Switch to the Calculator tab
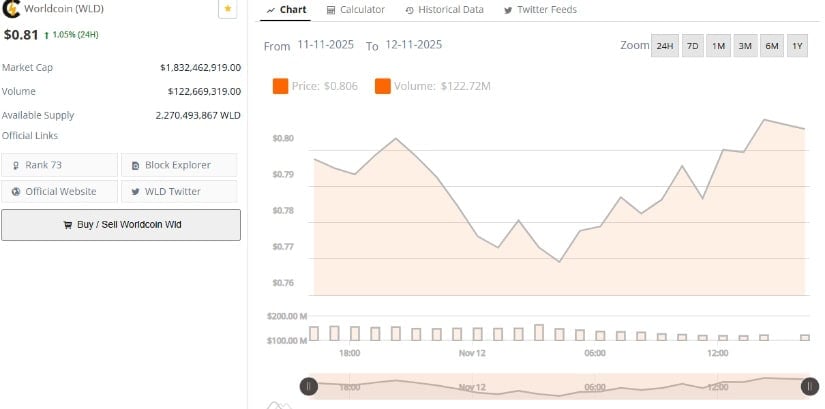 [355, 10]
